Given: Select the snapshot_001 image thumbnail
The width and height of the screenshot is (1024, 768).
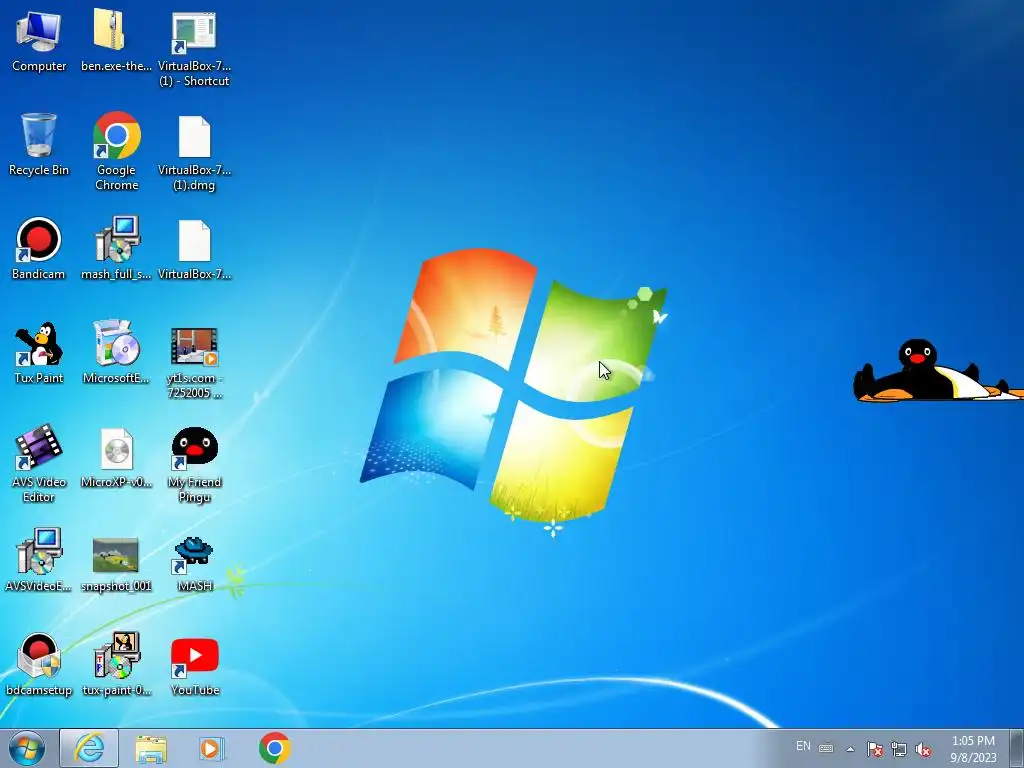Looking at the screenshot, I should 116,564.
